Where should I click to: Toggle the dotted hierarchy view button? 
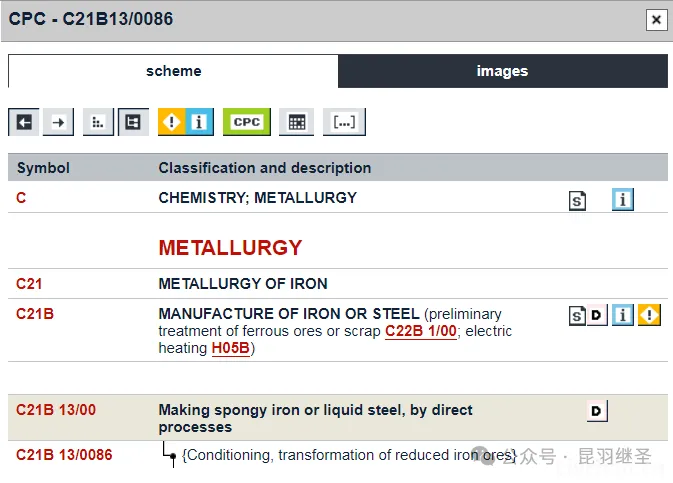tap(98, 122)
